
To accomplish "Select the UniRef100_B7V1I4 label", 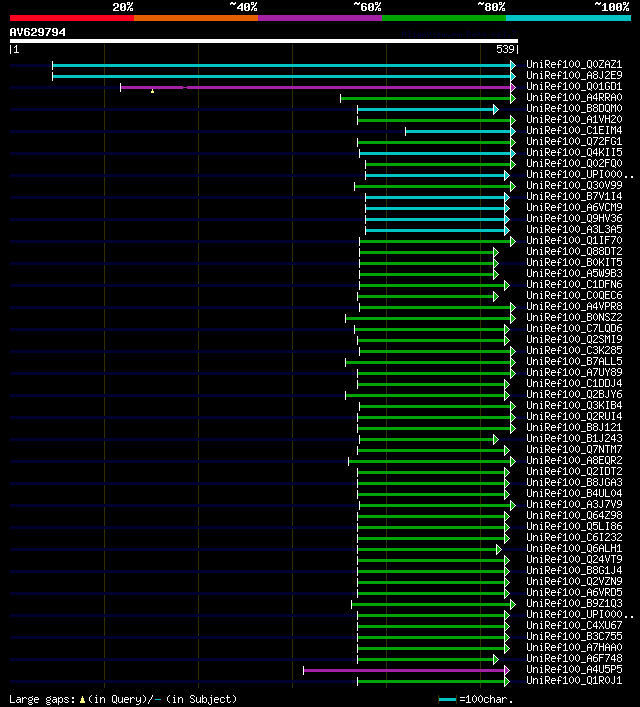I will coord(574,197).
